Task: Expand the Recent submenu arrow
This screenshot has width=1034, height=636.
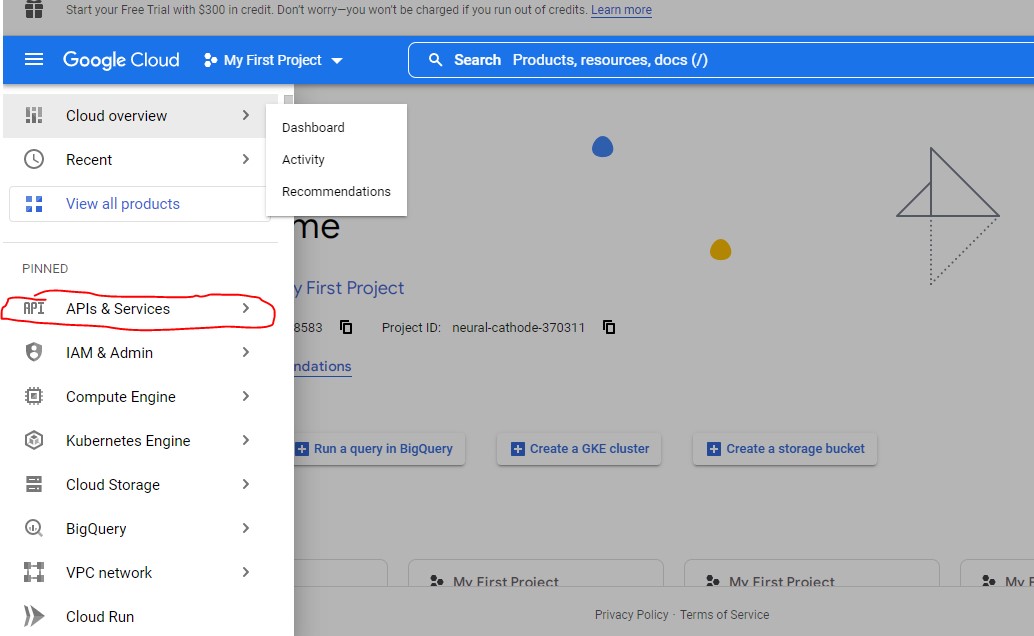Action: [x=246, y=160]
